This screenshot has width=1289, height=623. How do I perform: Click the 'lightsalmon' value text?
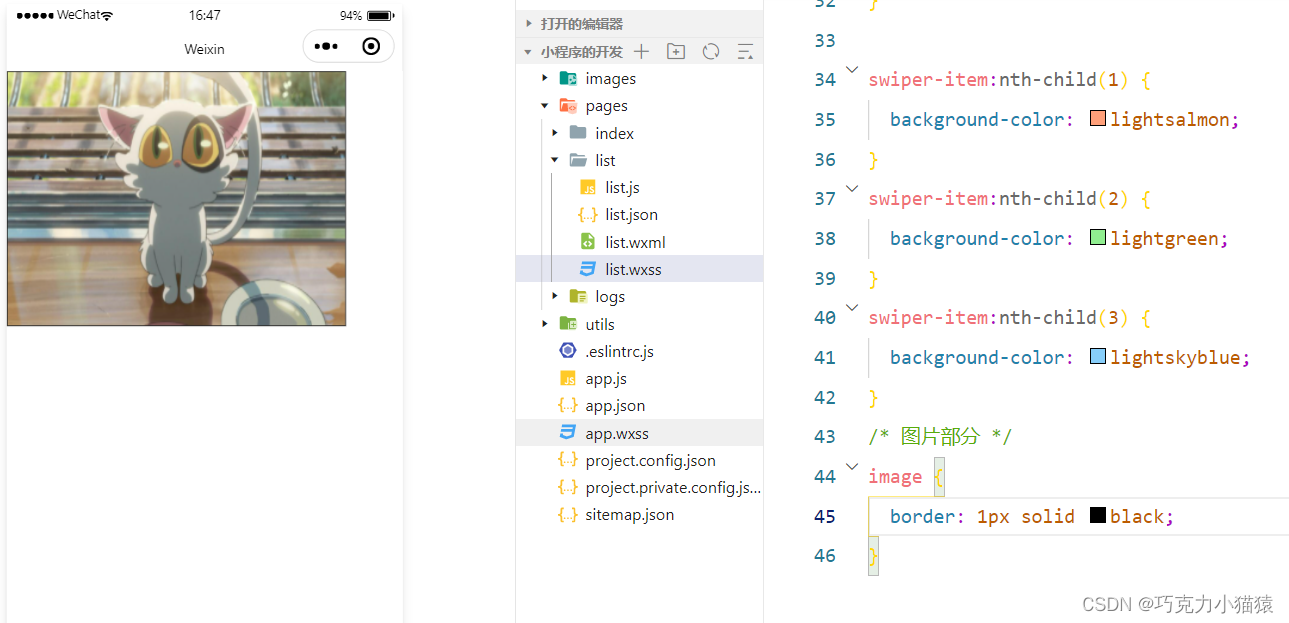(x=1169, y=120)
